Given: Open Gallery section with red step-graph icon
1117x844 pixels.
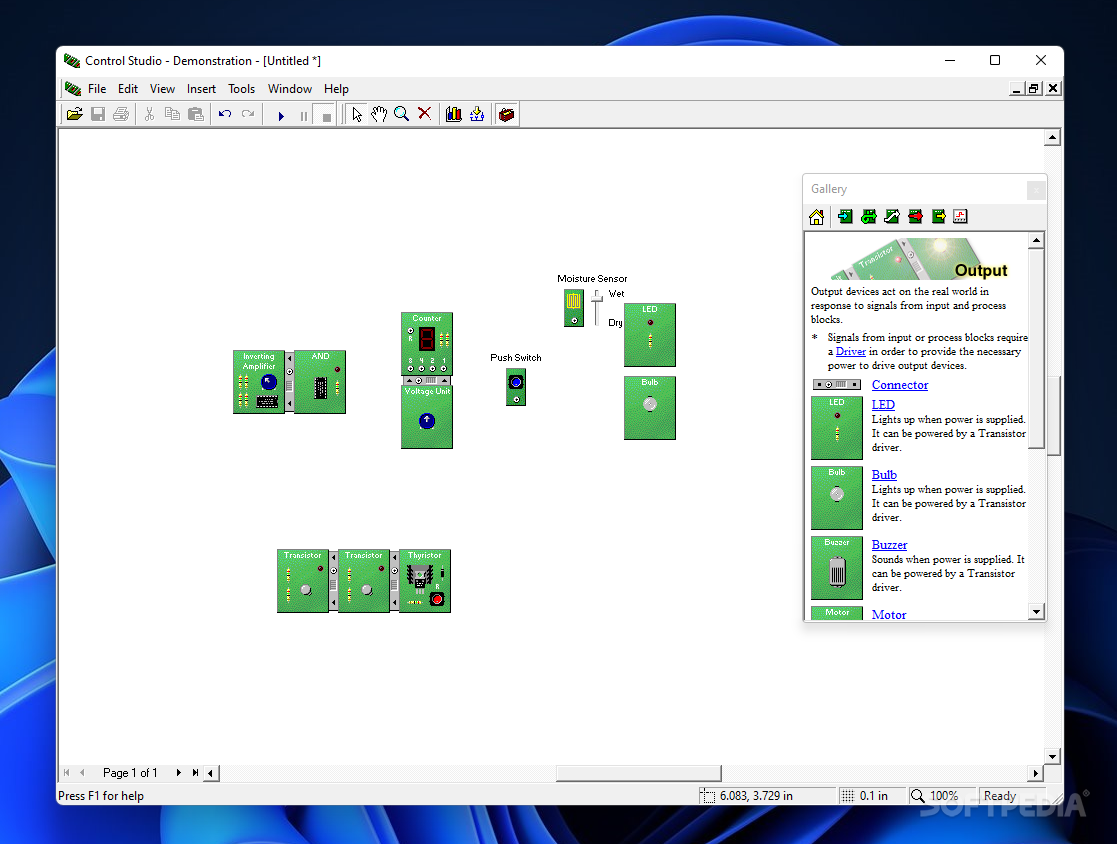Looking at the screenshot, I should click(x=960, y=217).
